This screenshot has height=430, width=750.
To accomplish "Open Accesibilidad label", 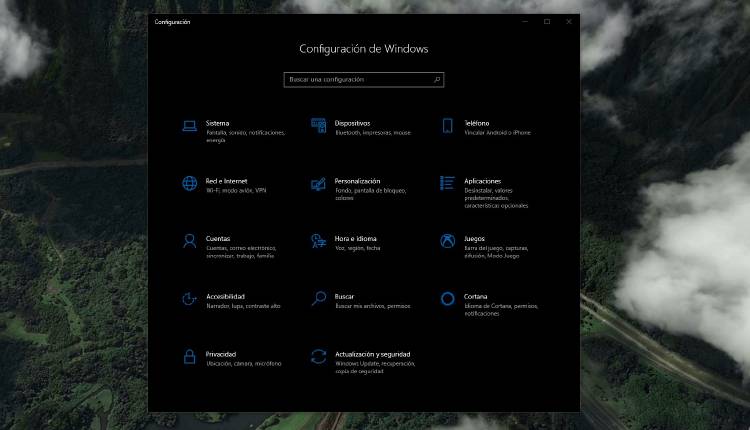I will click(x=225, y=296).
